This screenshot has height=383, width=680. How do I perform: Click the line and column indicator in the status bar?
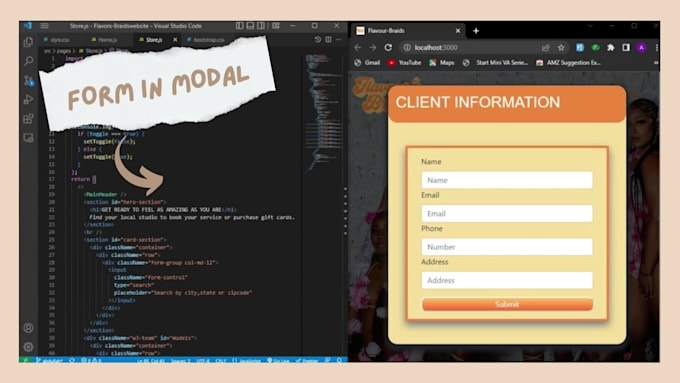tap(151, 360)
